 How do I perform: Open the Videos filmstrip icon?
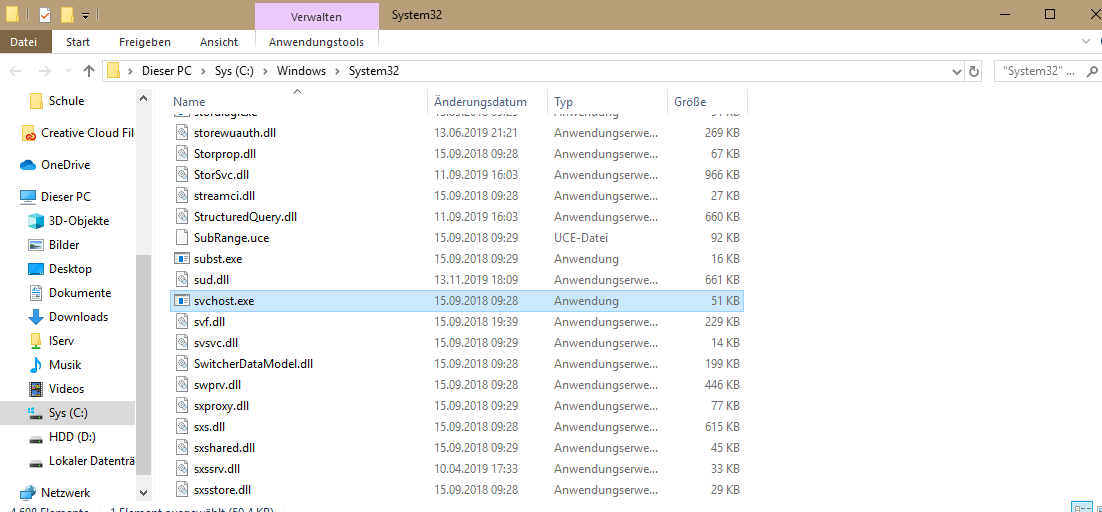[36, 389]
